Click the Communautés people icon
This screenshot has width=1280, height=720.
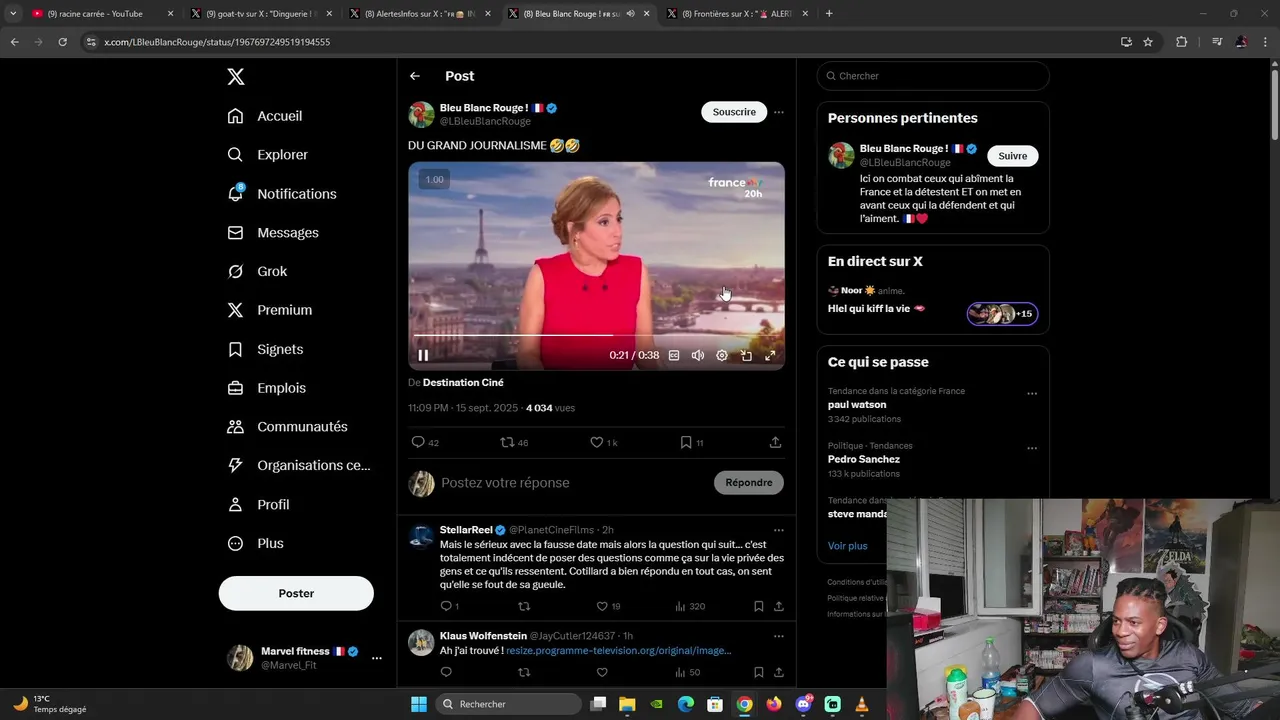click(x=236, y=427)
